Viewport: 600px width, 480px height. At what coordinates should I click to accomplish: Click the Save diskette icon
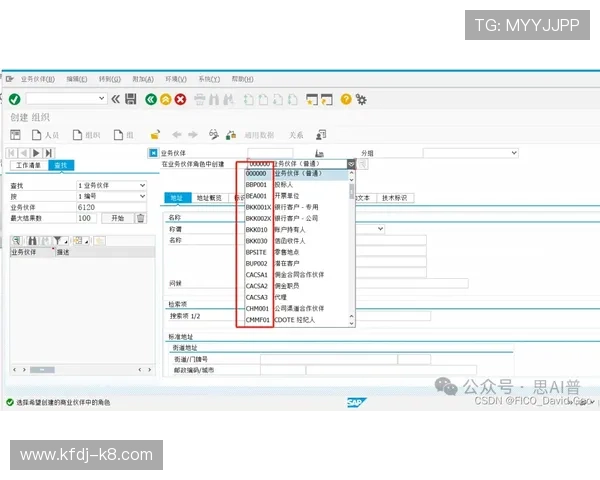click(131, 99)
